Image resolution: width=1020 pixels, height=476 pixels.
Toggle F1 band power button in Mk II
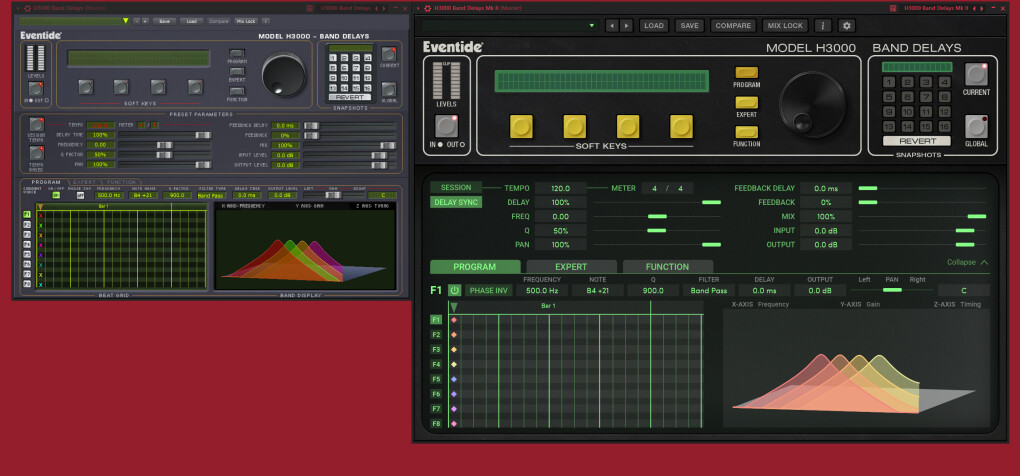click(454, 290)
